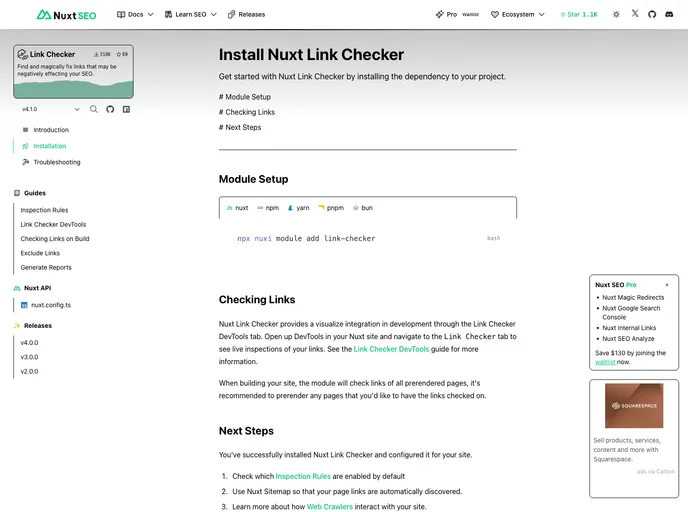Click the npx nuxi module add code line
The width and height of the screenshot is (688, 512).
pyautogui.click(x=306, y=239)
